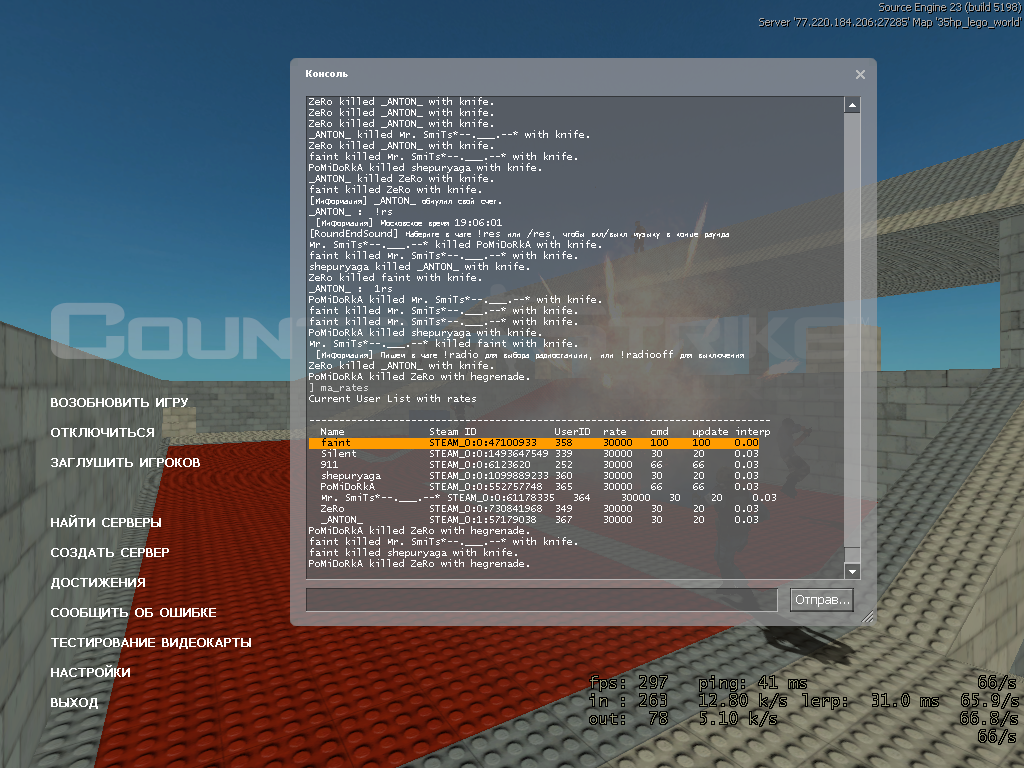Launch ТЕСТИРОВАНИЕ ВИДЕОКАРТЫ benchmark
The height and width of the screenshot is (768, 1024).
coord(151,643)
